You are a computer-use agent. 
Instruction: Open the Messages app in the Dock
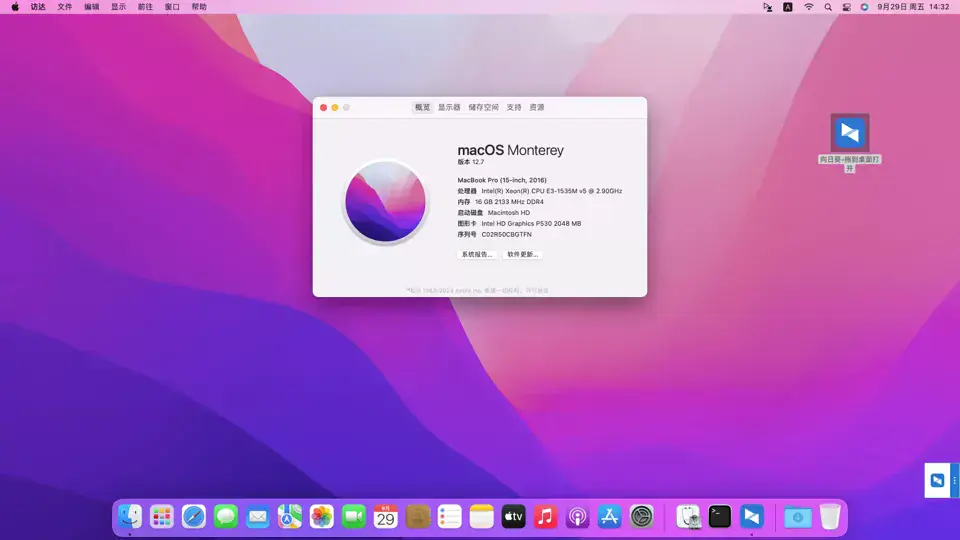tap(226, 517)
